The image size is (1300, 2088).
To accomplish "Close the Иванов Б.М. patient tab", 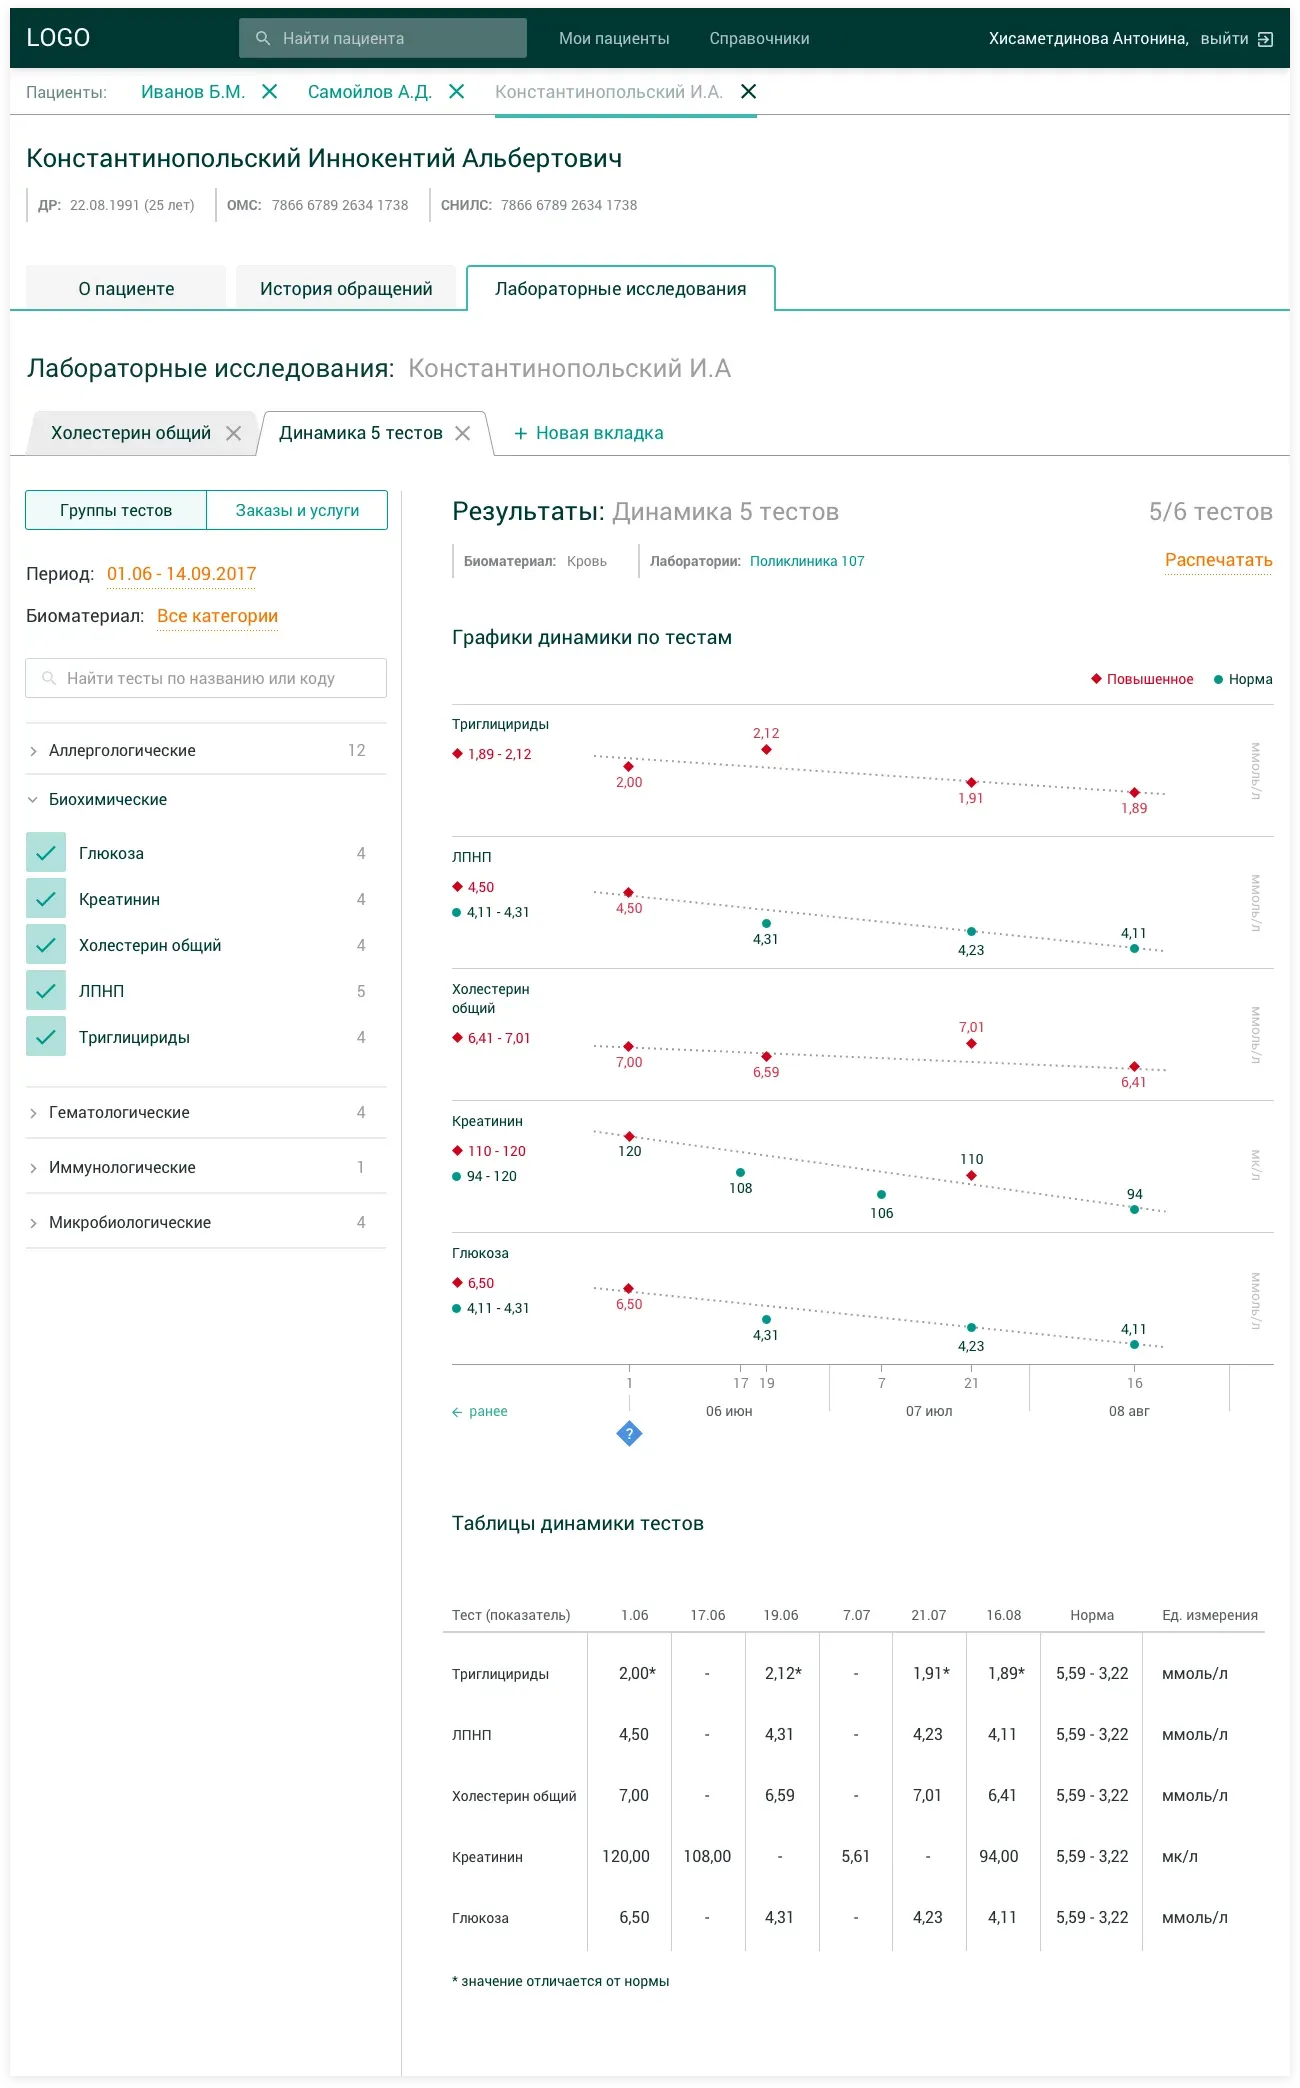I will (269, 91).
